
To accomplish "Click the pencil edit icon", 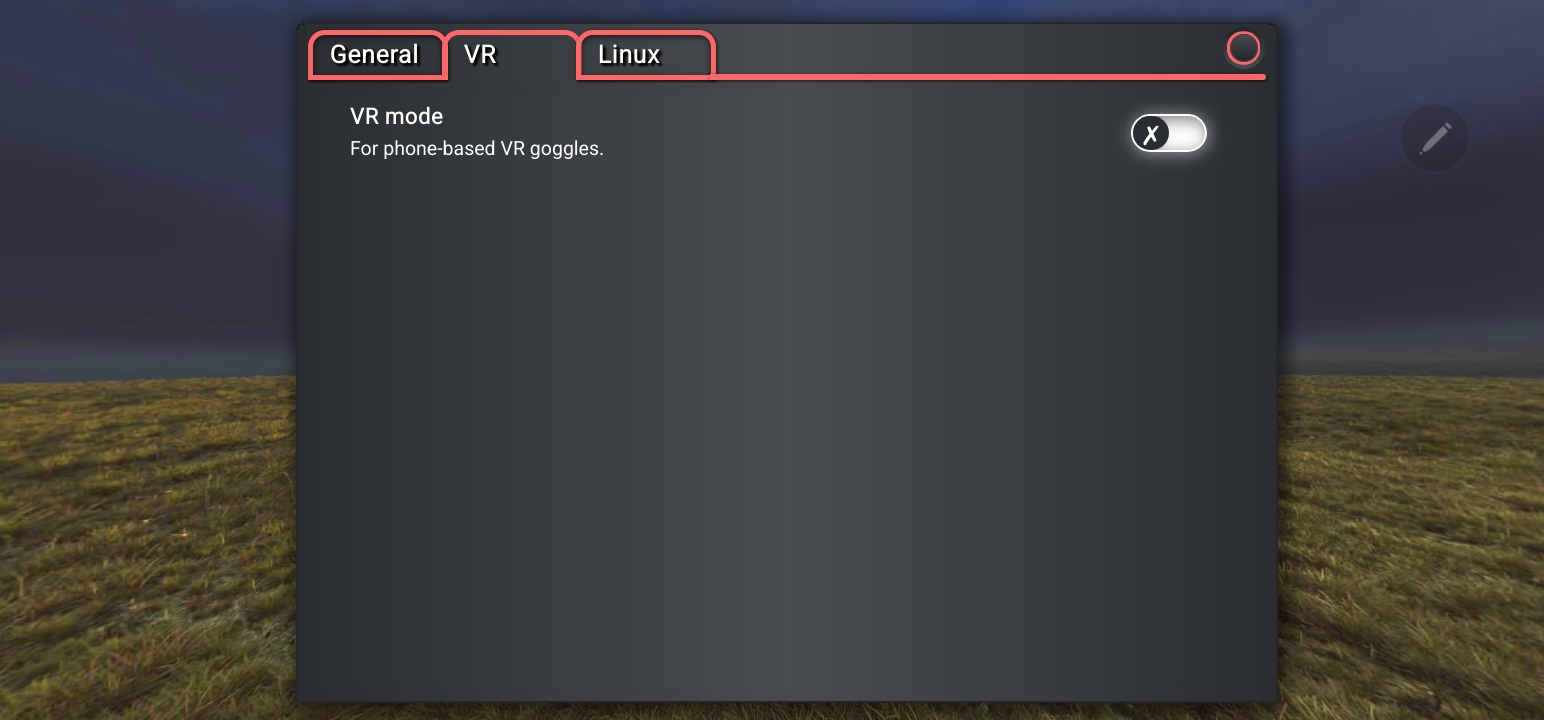I will point(1435,137).
